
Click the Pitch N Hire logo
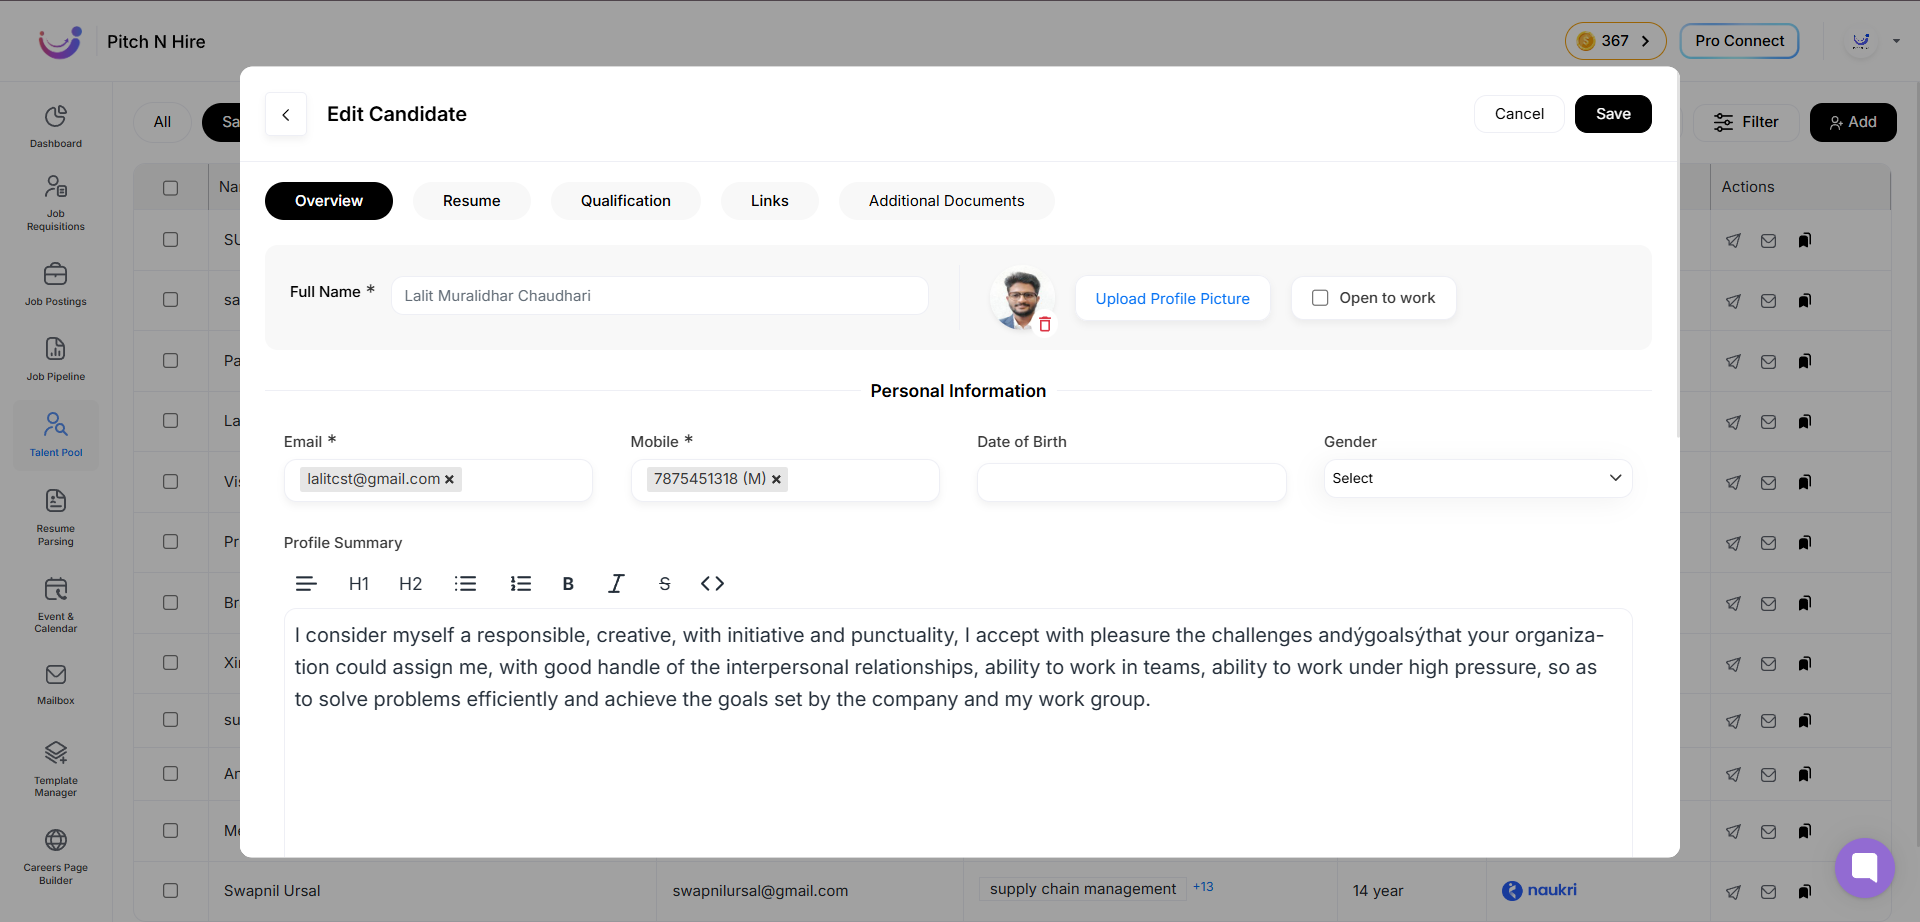coord(60,42)
